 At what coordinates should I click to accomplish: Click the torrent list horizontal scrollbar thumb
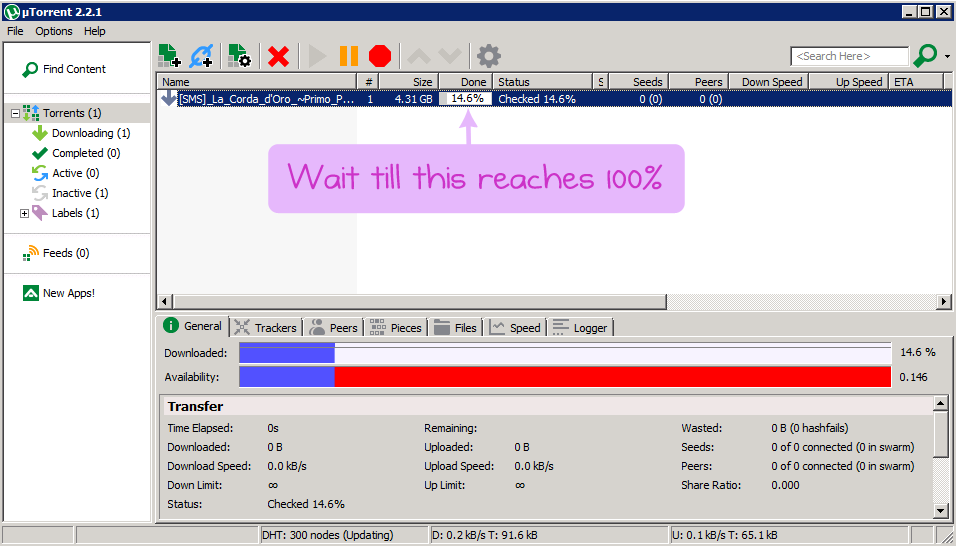[419, 301]
